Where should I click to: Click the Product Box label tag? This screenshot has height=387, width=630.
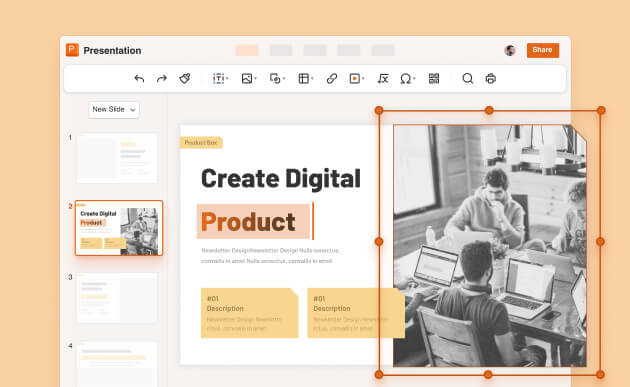201,143
